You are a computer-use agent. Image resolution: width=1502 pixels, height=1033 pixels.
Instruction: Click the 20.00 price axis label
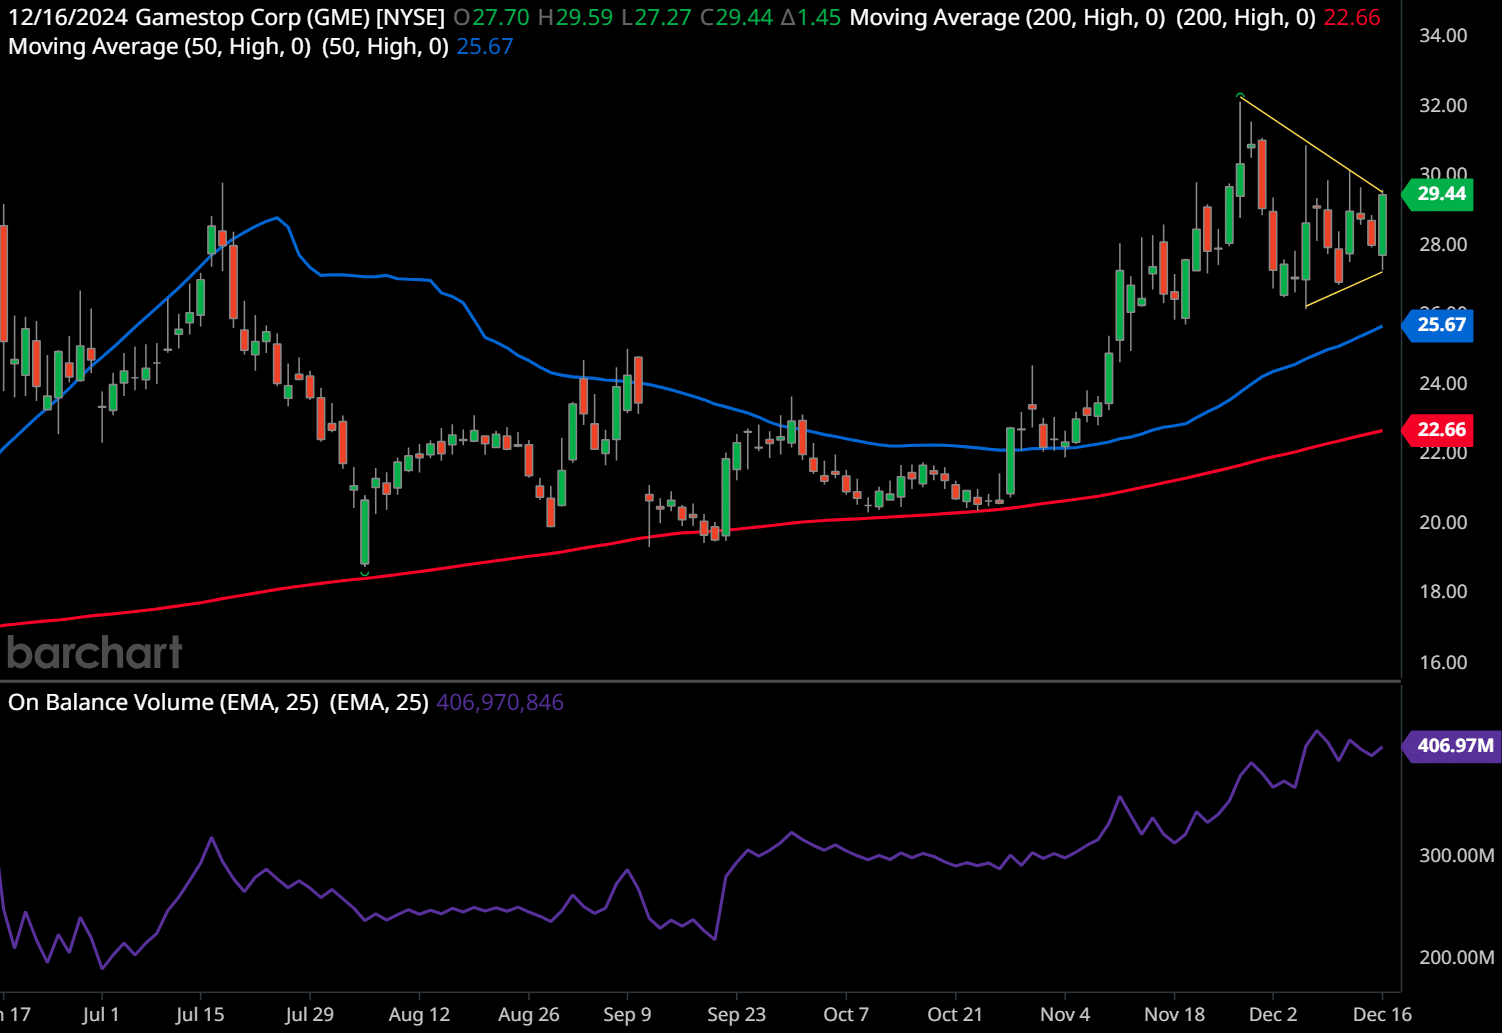1443,522
